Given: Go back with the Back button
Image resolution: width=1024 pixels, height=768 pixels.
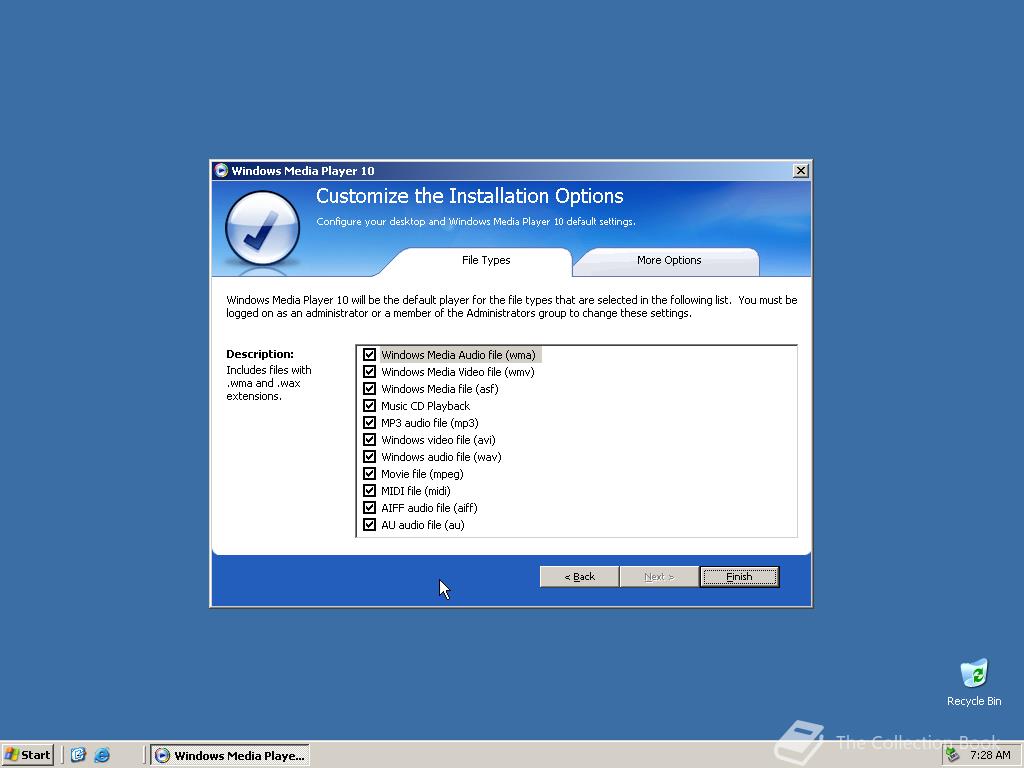Looking at the screenshot, I should coord(579,577).
